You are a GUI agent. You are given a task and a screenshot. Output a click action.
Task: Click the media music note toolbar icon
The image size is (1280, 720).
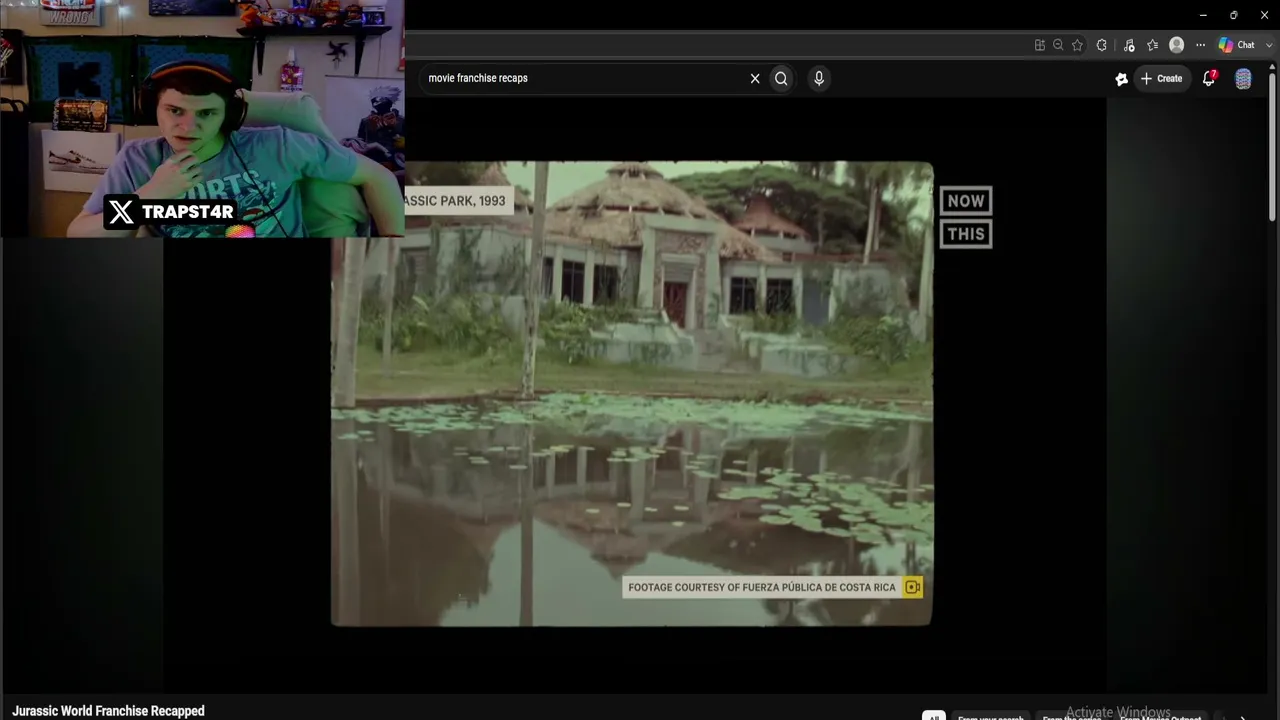[x=1129, y=45]
